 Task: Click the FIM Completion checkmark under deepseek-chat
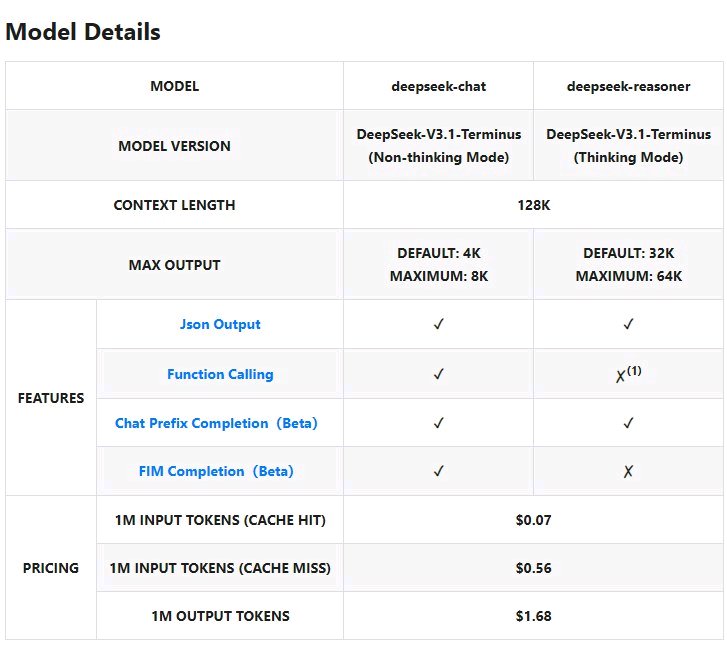[x=438, y=471]
